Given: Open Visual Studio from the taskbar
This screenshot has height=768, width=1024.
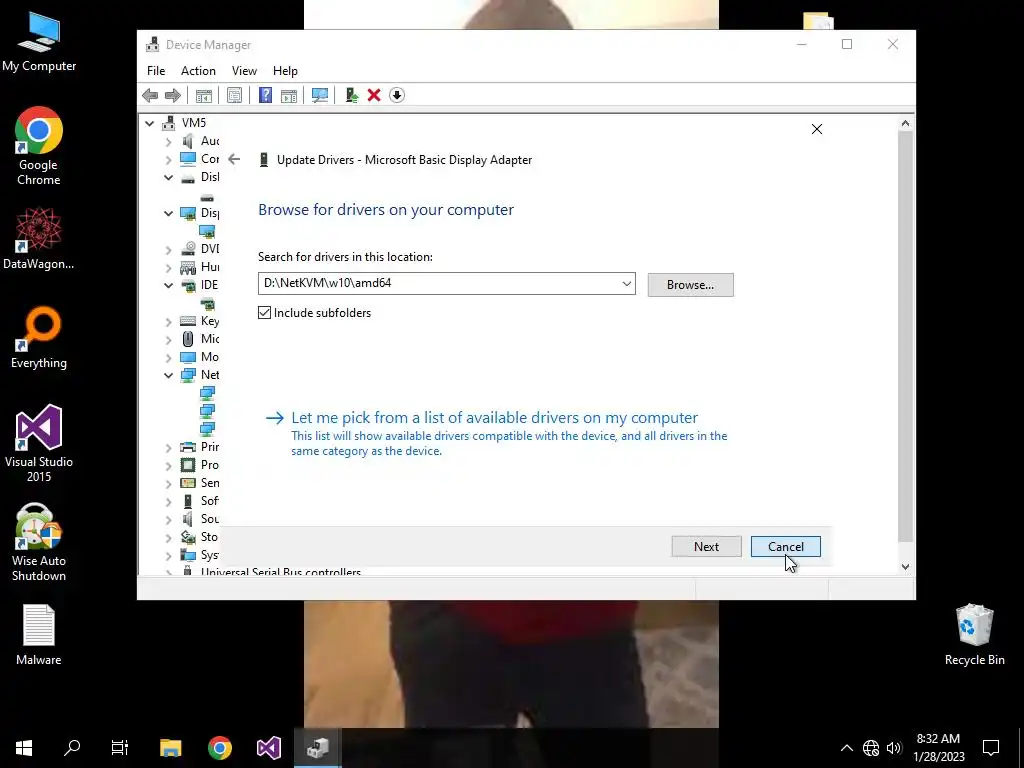Looking at the screenshot, I should pyautogui.click(x=268, y=748).
